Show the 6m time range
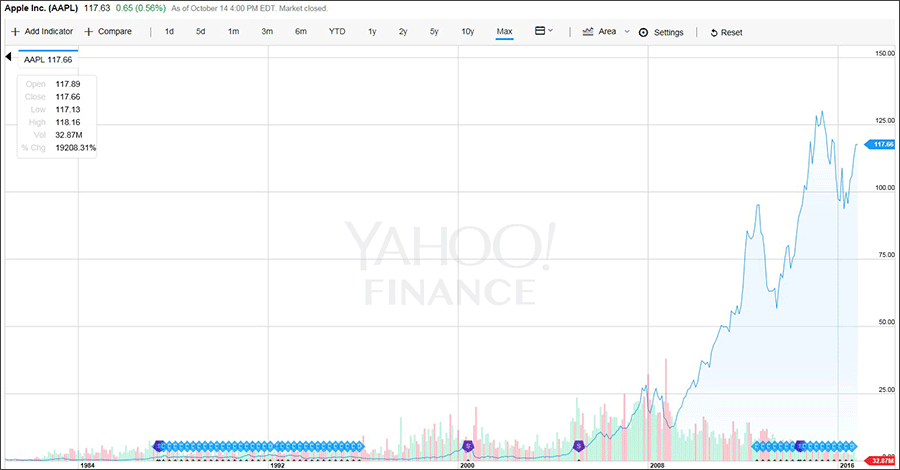This screenshot has width=900, height=470. coord(301,32)
